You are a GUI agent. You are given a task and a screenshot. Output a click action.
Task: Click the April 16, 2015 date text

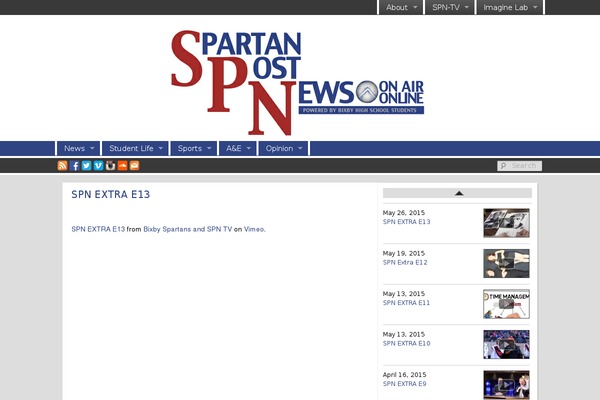(404, 375)
